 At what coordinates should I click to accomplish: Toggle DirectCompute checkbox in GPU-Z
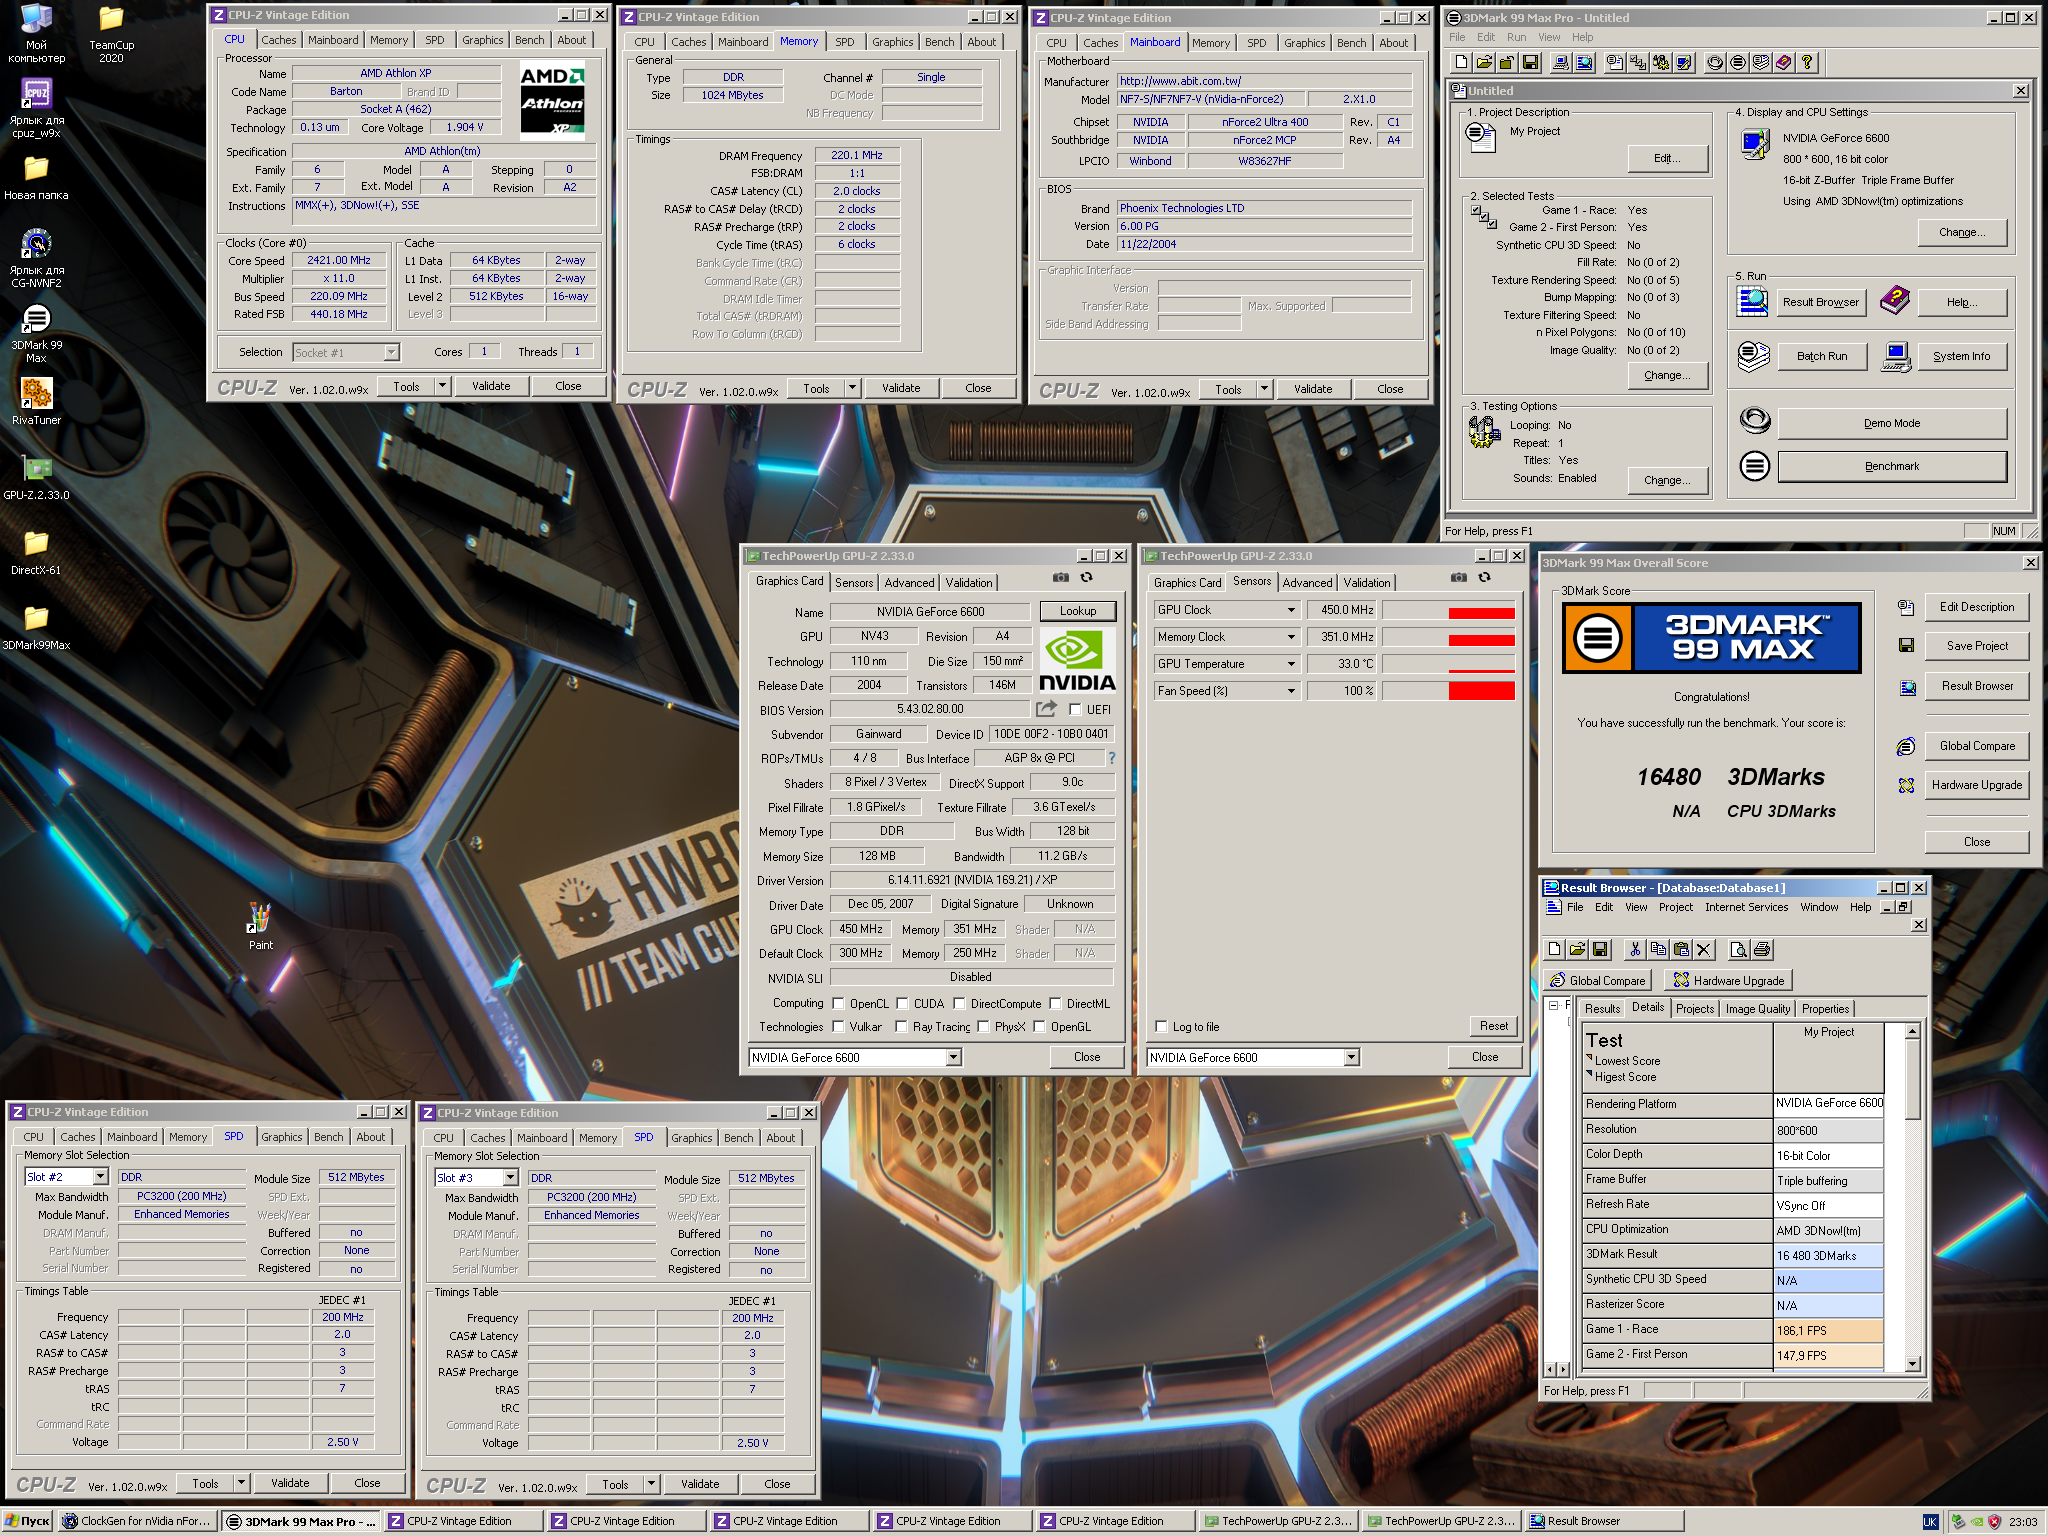(959, 1004)
